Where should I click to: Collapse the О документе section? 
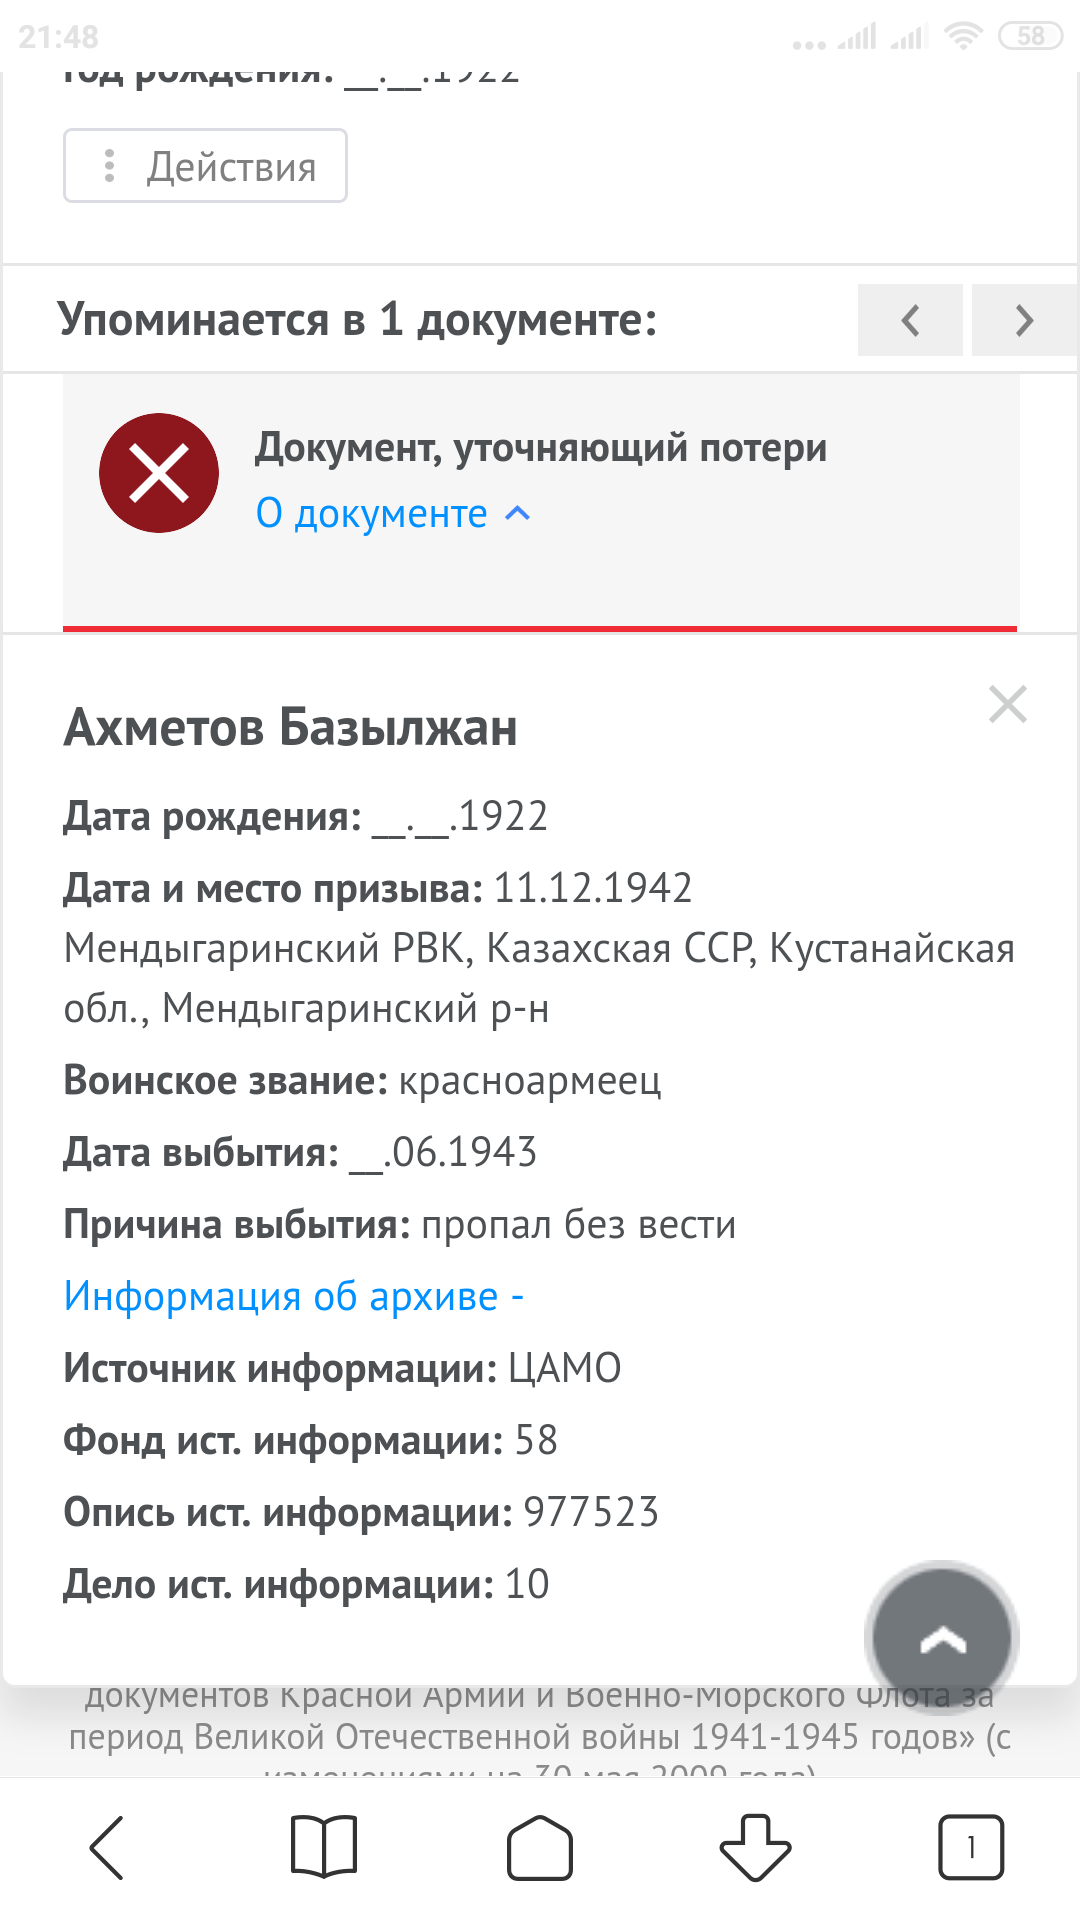393,513
